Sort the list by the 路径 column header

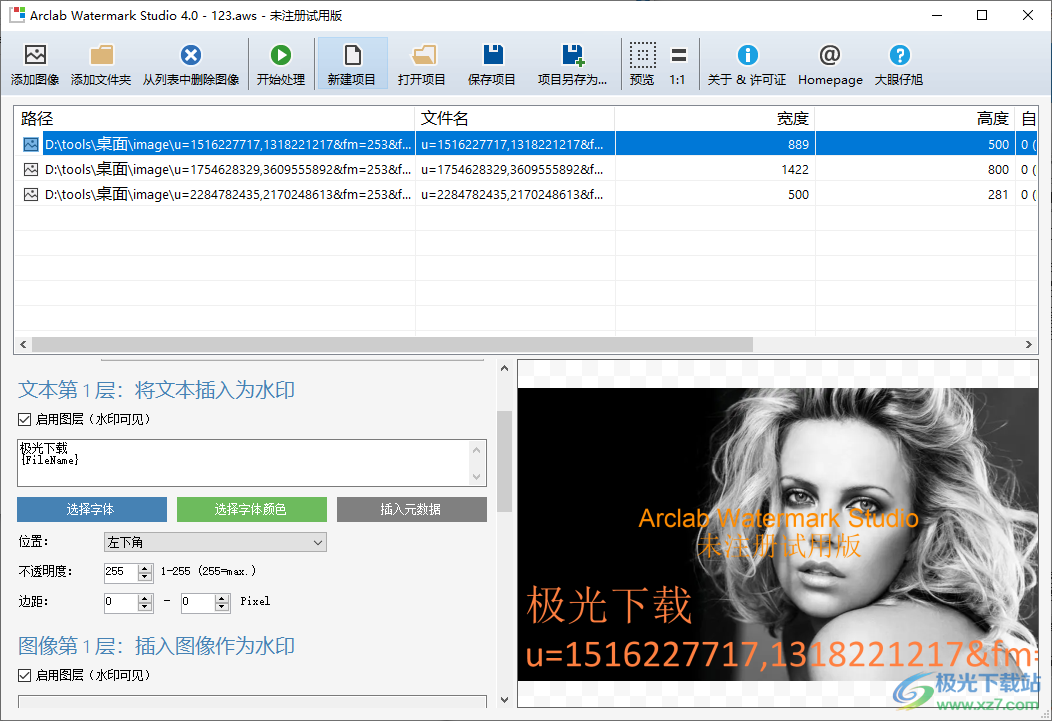215,119
